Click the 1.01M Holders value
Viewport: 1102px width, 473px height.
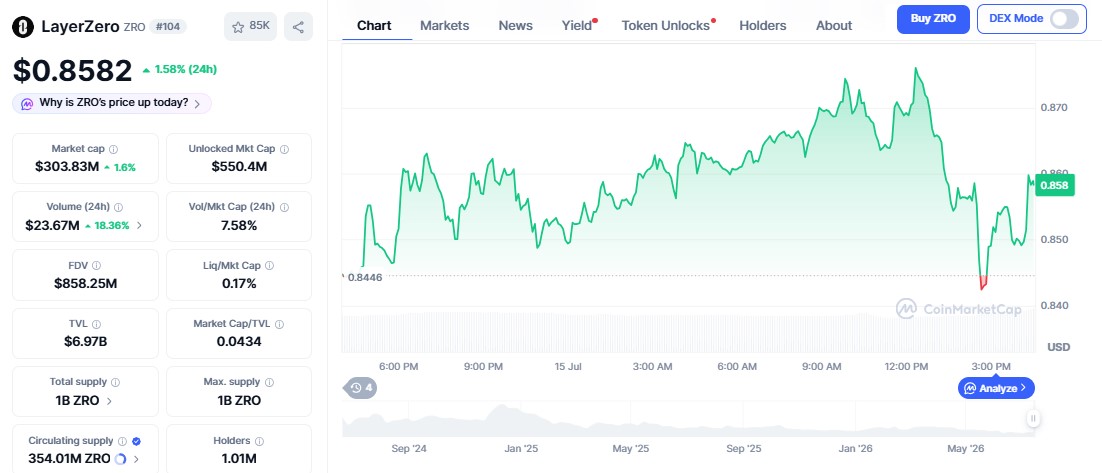239,459
